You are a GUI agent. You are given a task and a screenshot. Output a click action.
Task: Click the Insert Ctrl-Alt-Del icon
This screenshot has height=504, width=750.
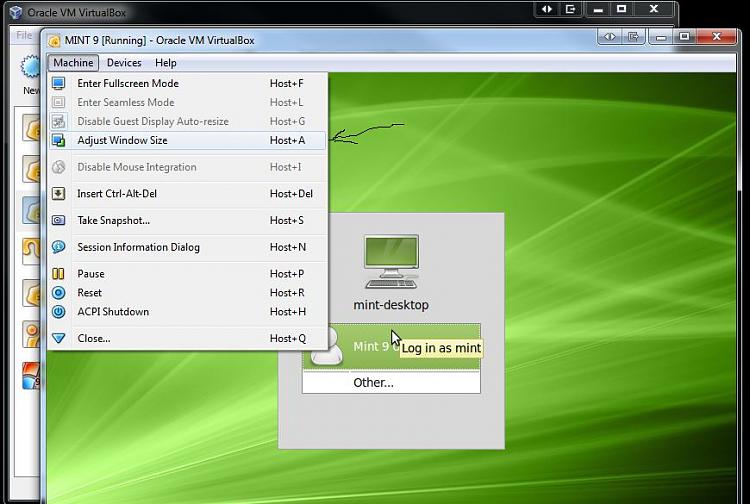58,194
